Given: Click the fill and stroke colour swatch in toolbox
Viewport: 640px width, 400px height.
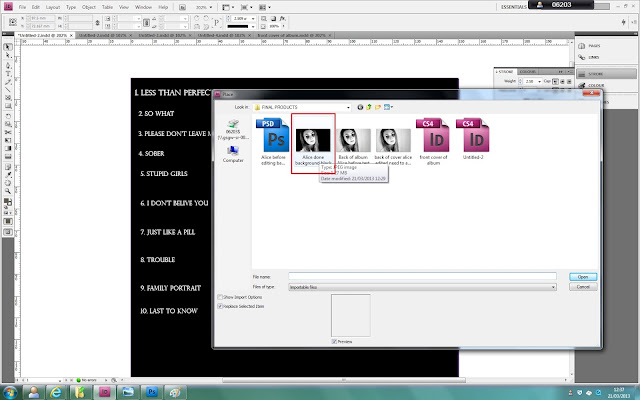Looking at the screenshot, I should [x=8, y=202].
